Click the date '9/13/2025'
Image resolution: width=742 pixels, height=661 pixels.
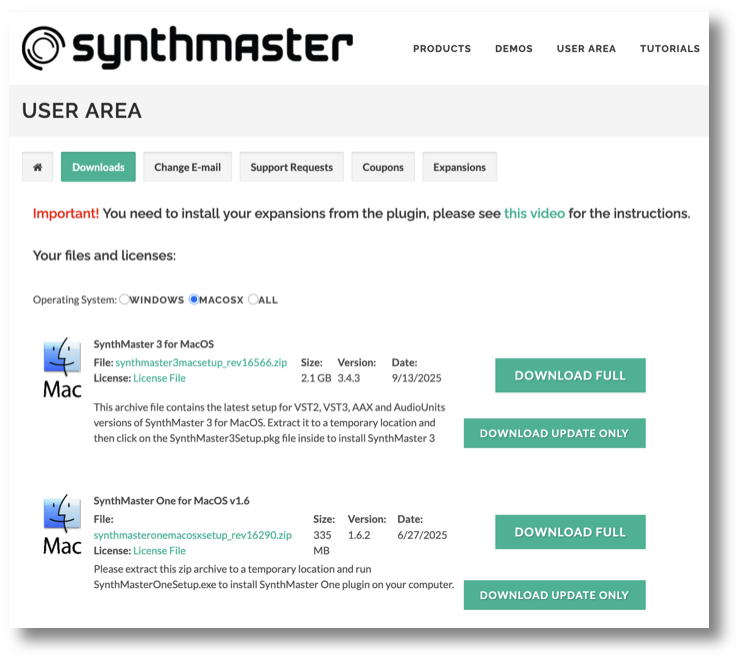(416, 378)
